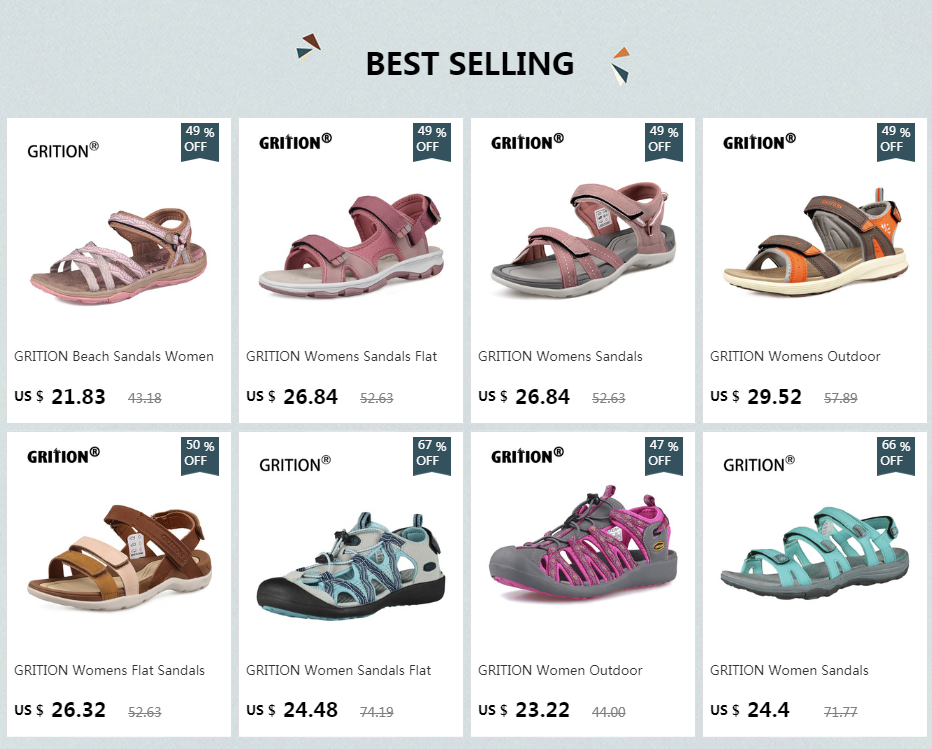This screenshot has height=749, width=932.
Task: Click the BEST SELLING section heading
Action: [469, 63]
